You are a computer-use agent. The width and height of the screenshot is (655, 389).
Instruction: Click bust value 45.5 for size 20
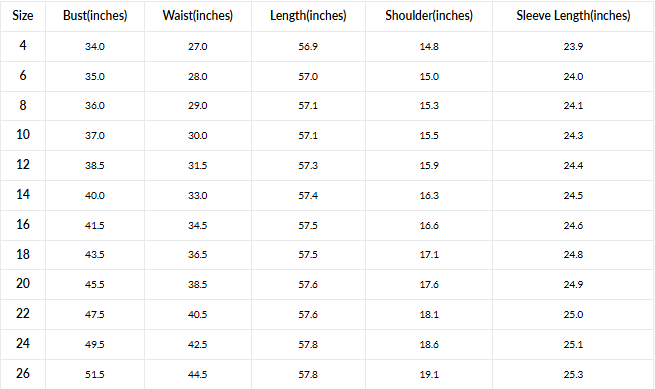(x=95, y=285)
